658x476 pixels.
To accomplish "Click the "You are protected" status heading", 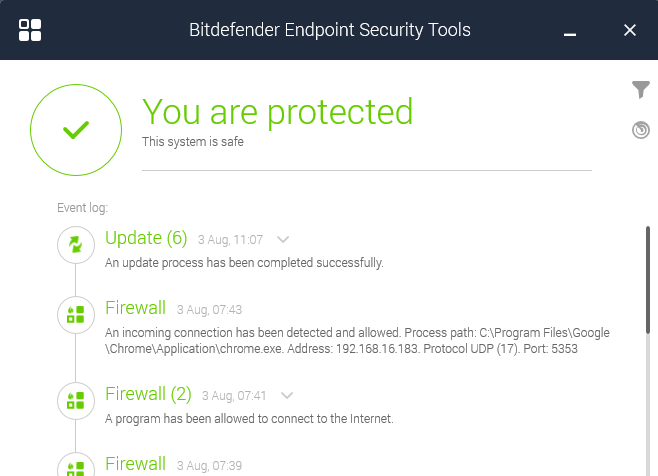I will 277,111.
